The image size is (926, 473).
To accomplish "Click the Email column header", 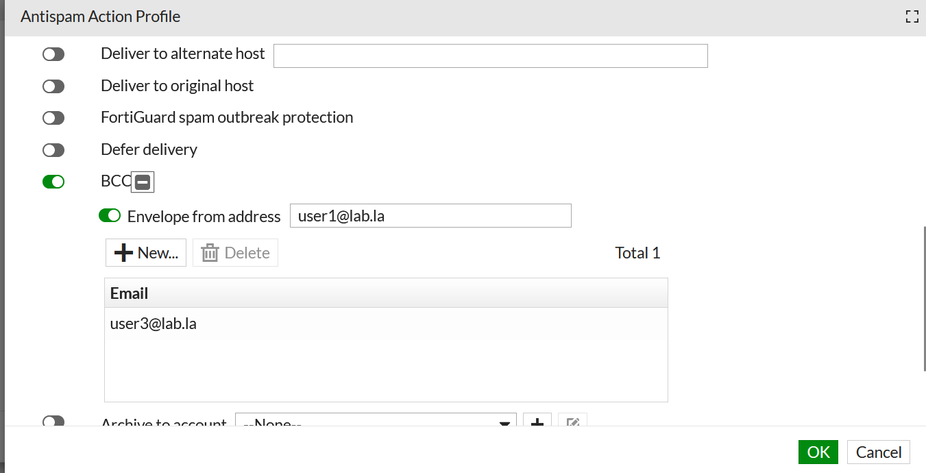I will 385,293.
